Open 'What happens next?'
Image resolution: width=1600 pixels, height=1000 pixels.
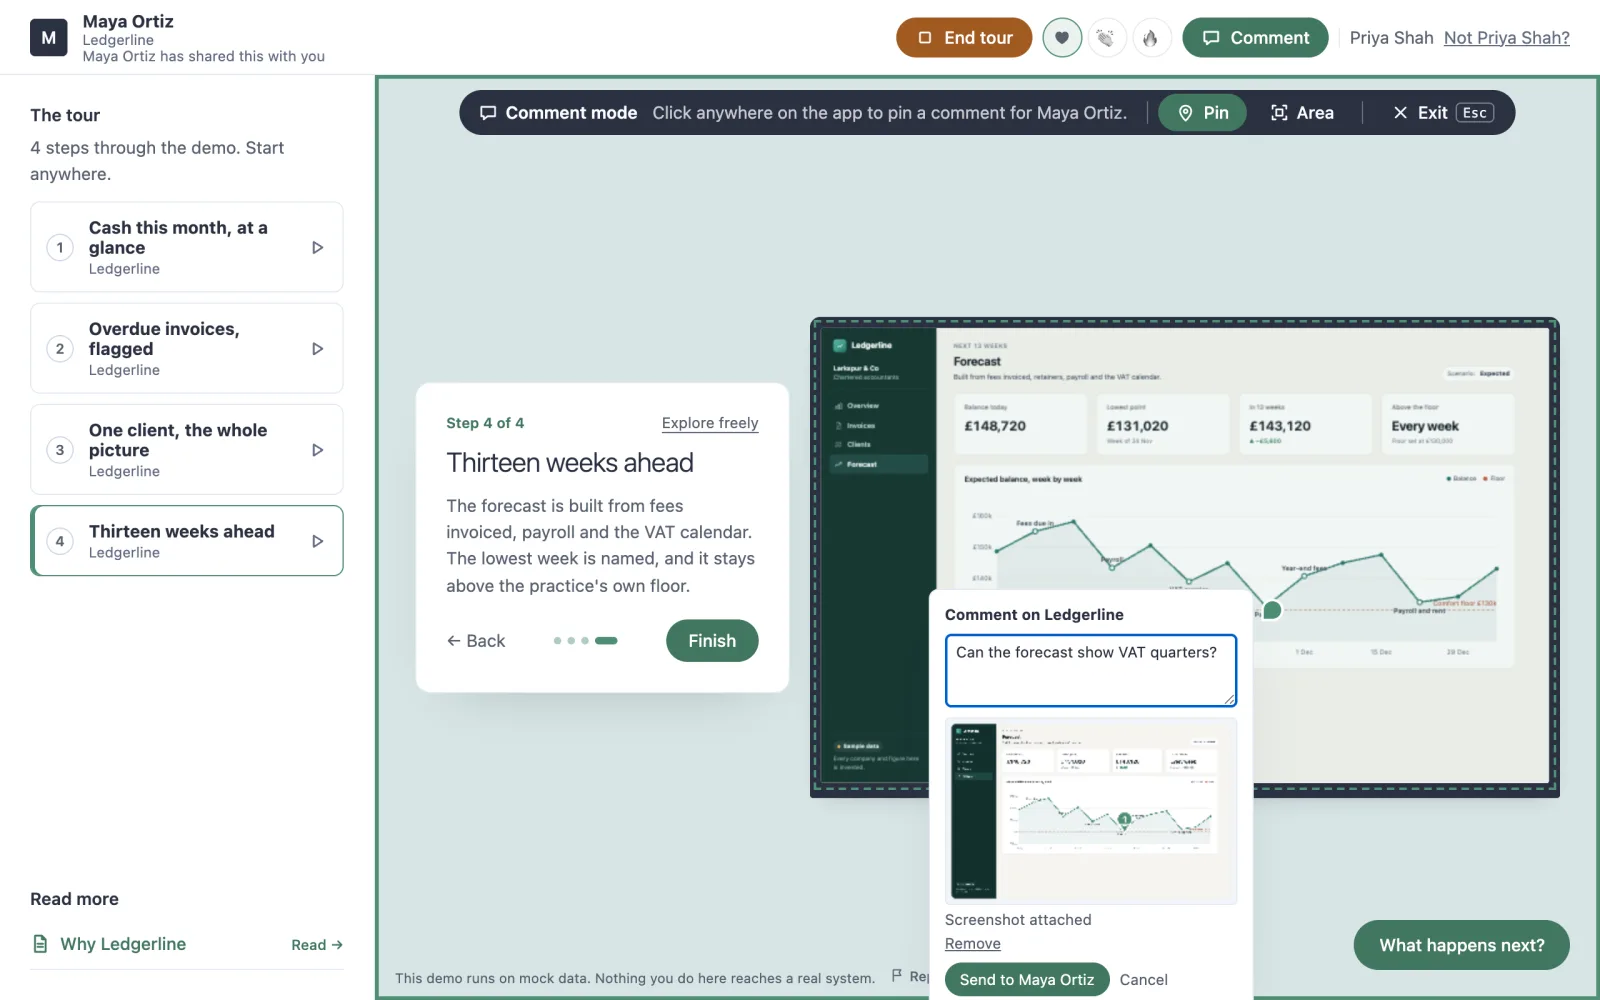coord(1462,945)
